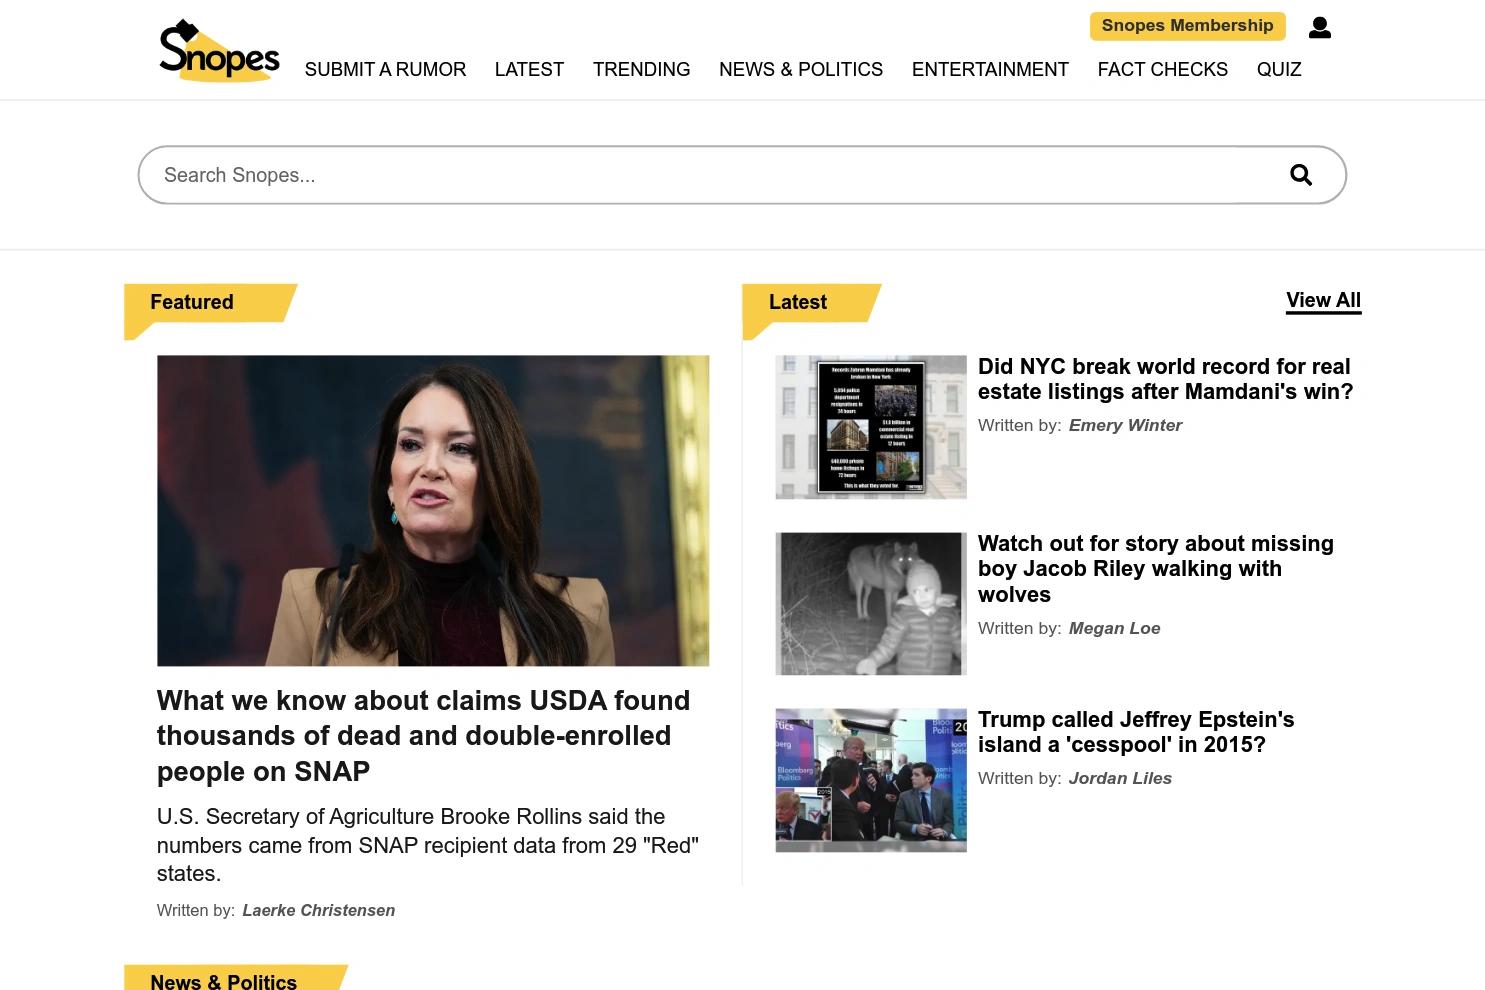Open the featured Brooke Rollins photo

[433, 511]
